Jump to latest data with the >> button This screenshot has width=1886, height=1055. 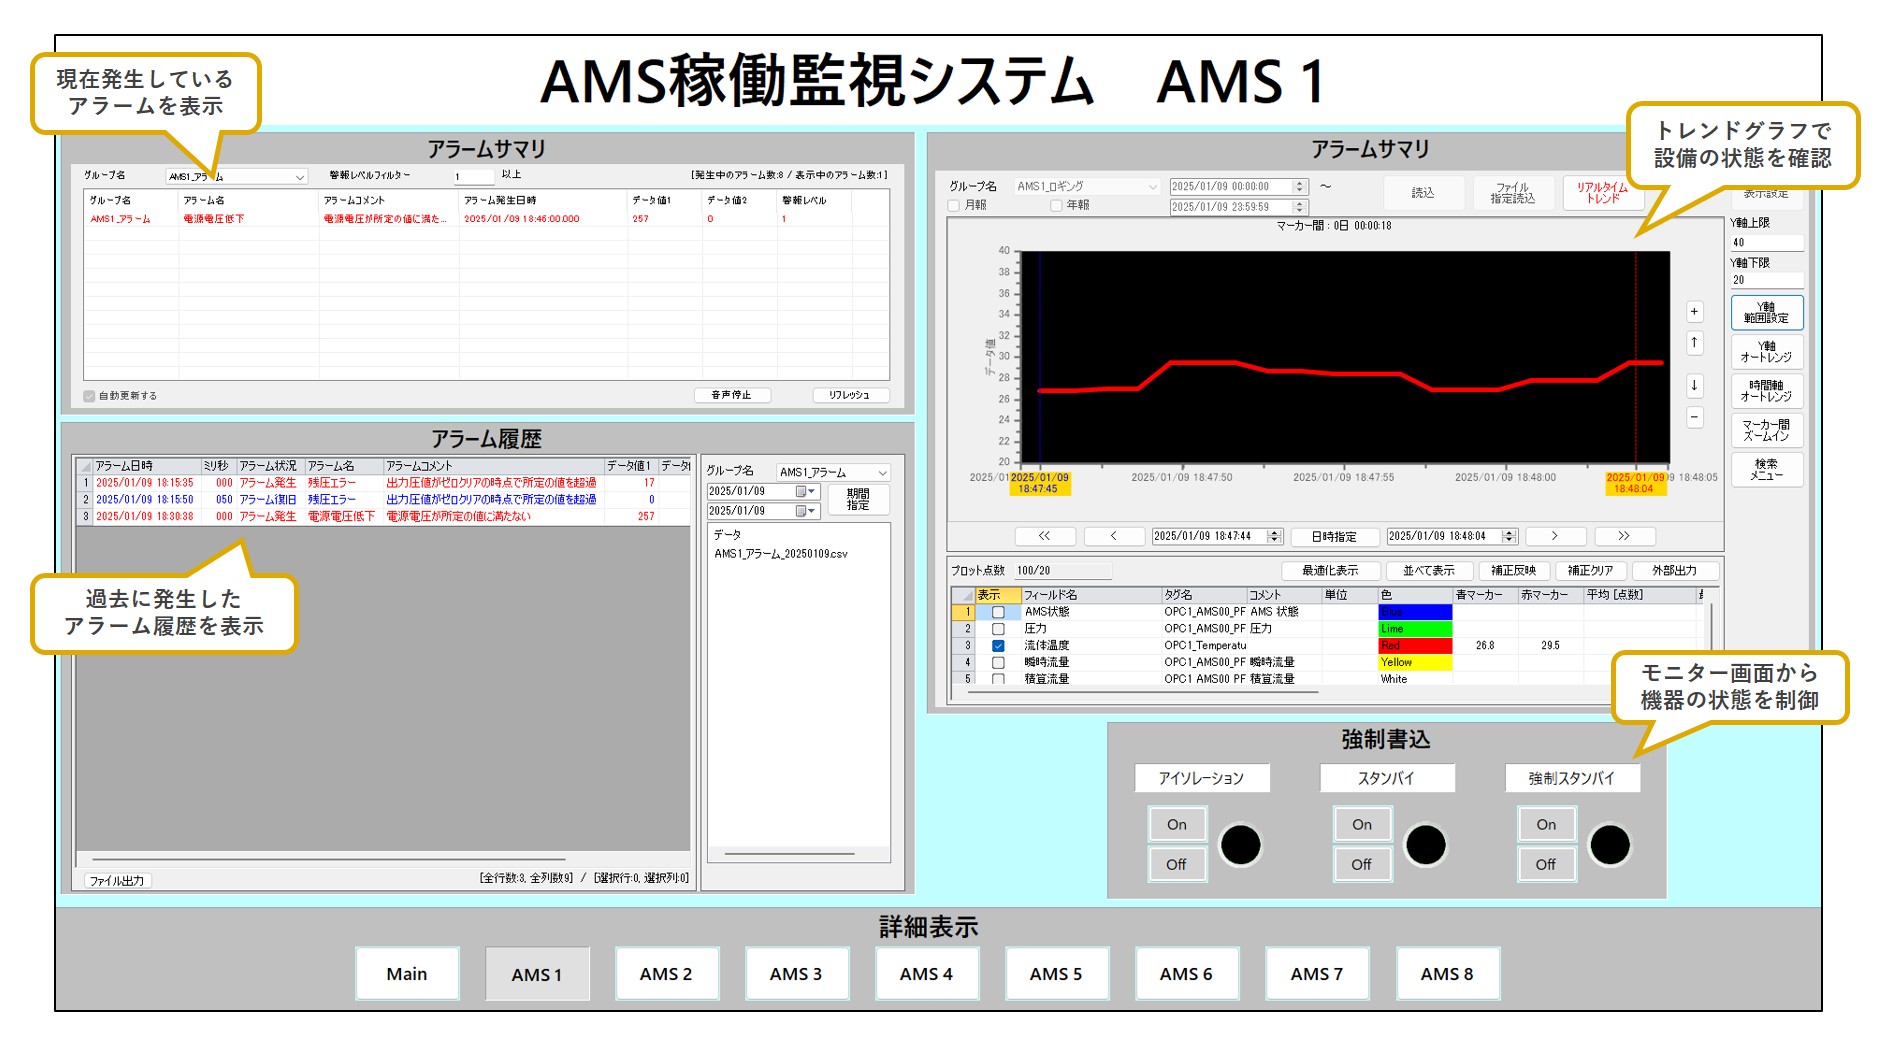(1624, 536)
